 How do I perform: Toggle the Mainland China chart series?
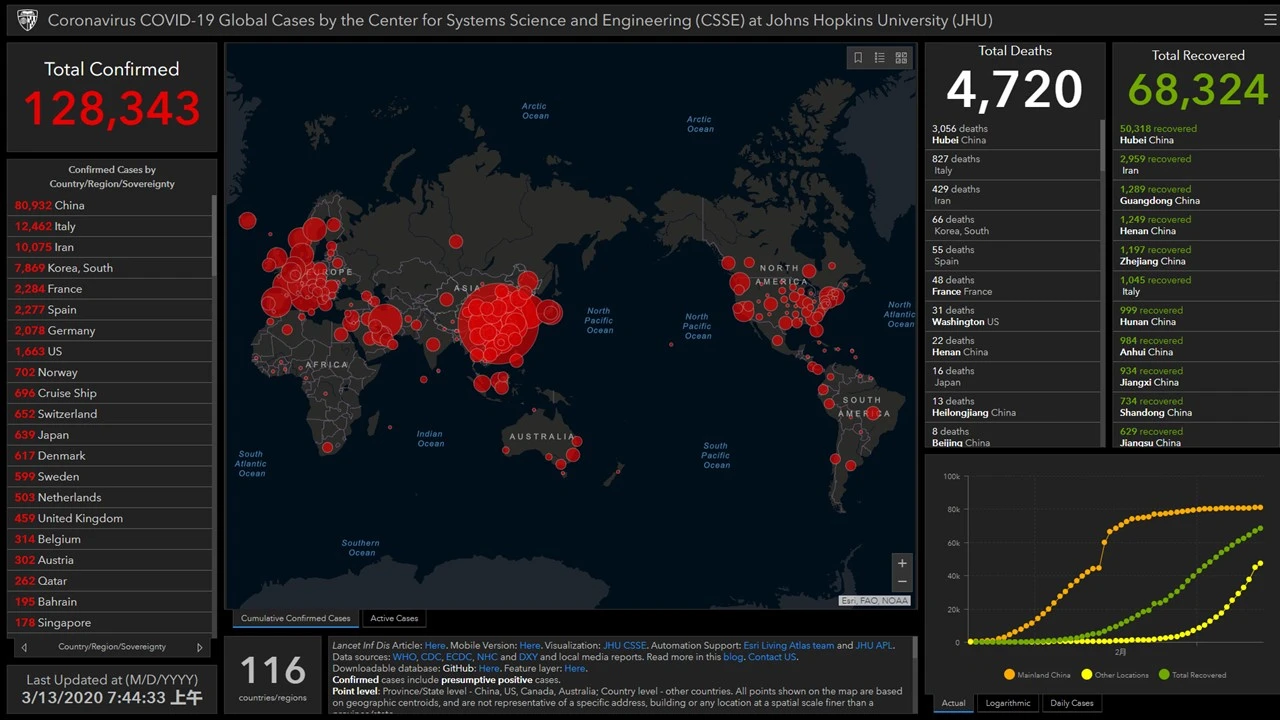click(x=1036, y=675)
